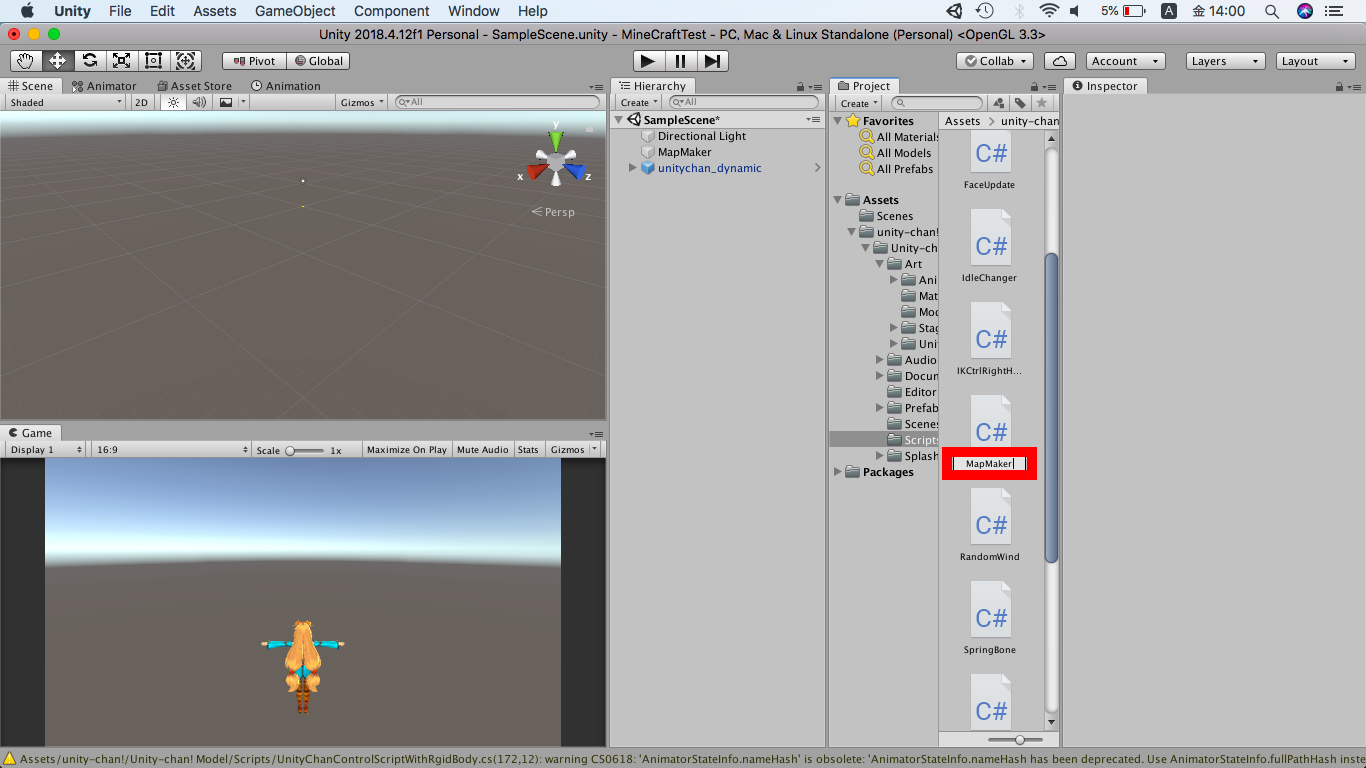Toggle scene audio speaker icon
Viewport: 1366px width, 768px height.
198,102
